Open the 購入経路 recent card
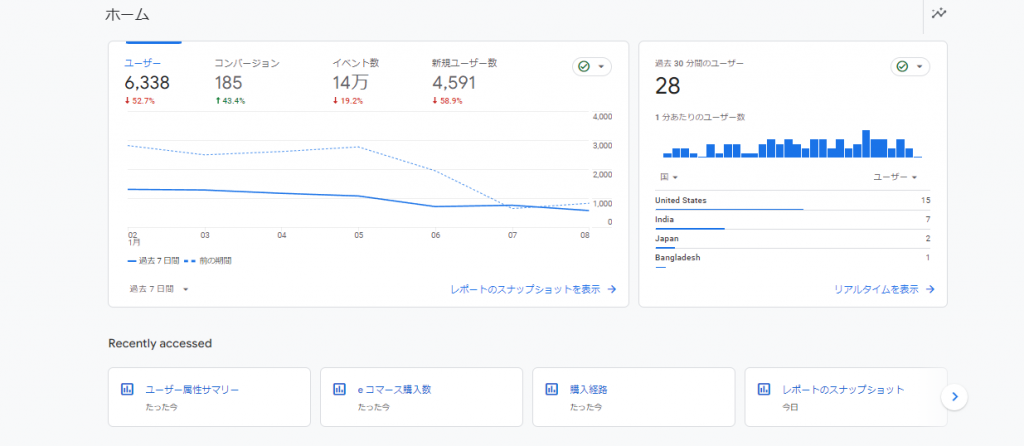Viewport: 1024px width, 446px height. tap(633, 397)
